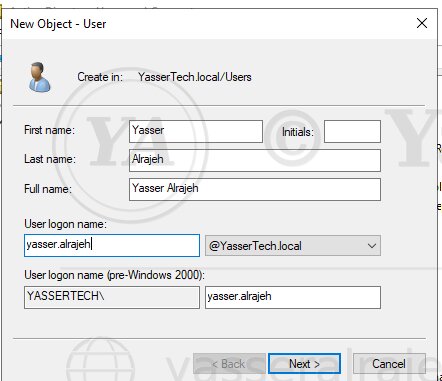Click the Initials: label
This screenshot has height=381, width=442.
point(298,132)
